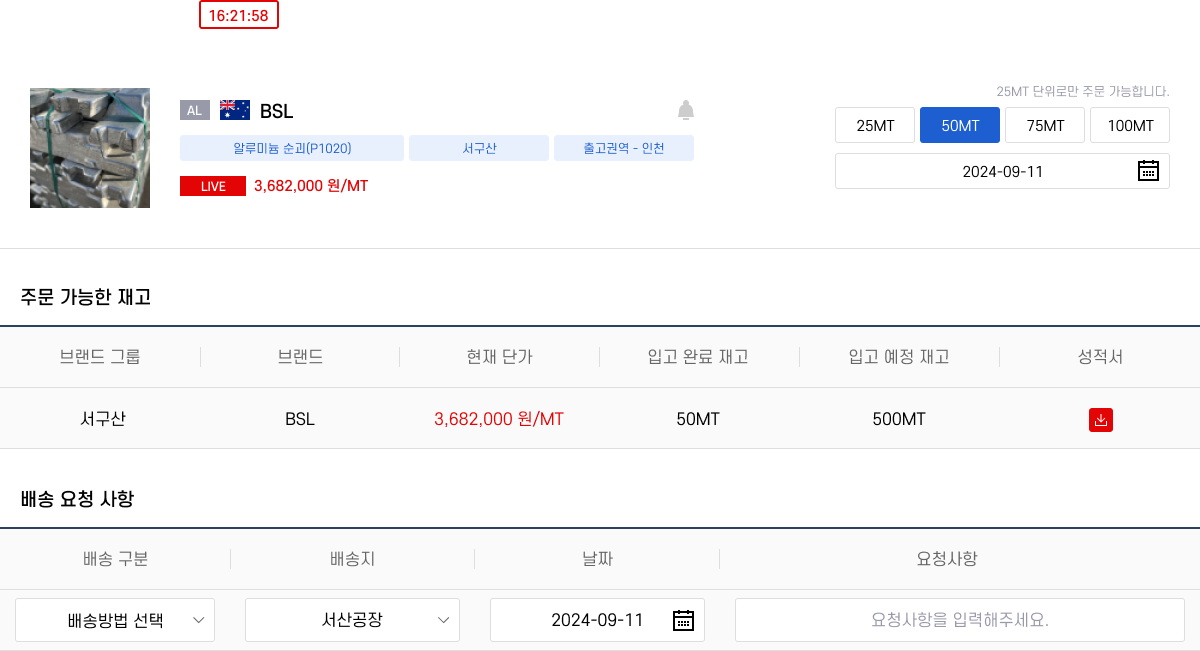Screen dimensions: 1200x651
Task: Select the 25MT quantity option
Action: [x=875, y=126]
